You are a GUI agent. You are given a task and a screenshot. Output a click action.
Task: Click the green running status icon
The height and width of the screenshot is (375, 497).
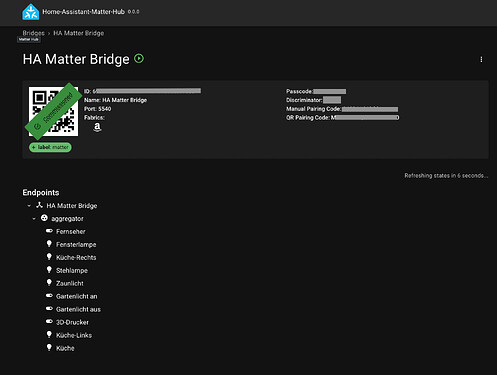click(x=139, y=59)
